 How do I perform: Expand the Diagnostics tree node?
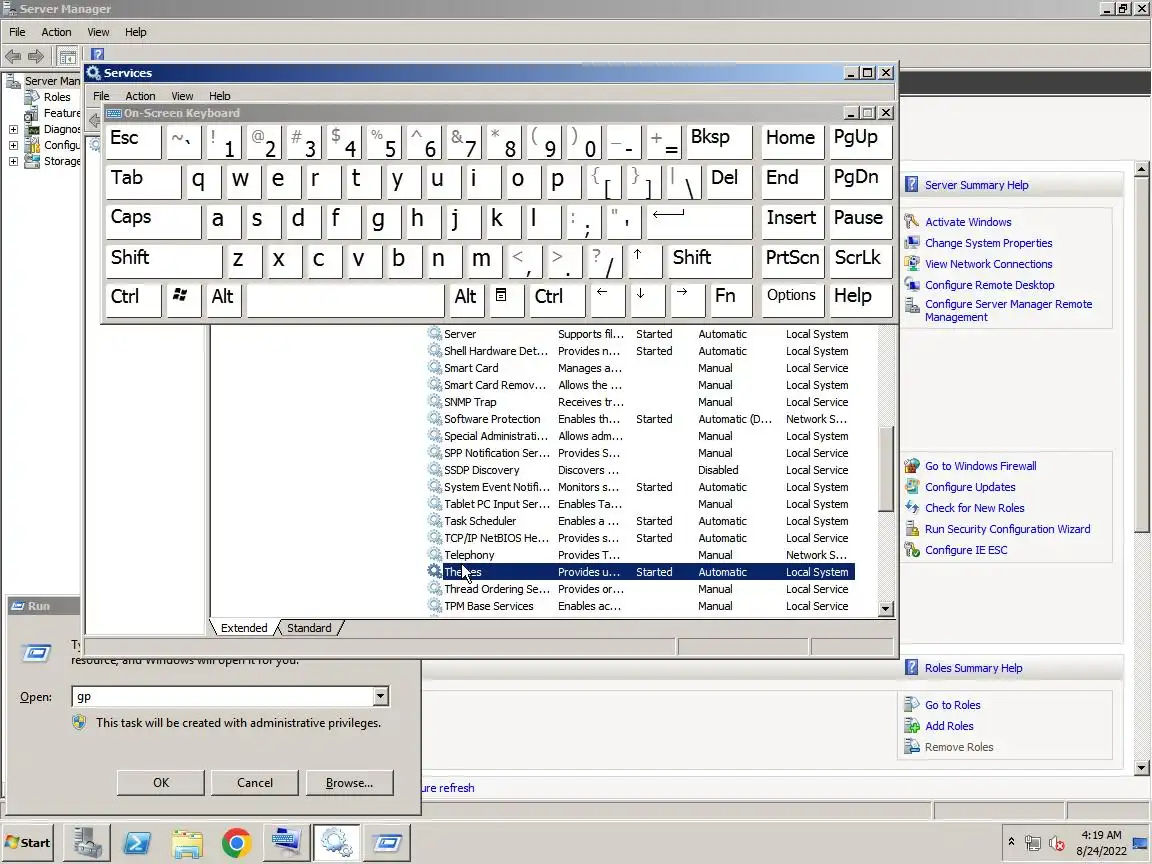coord(13,129)
